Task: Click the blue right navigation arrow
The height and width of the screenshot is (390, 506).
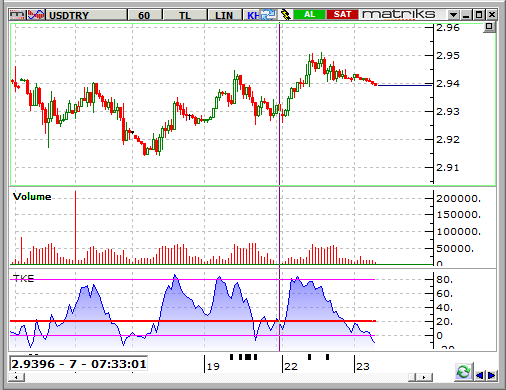Action: pyautogui.click(x=491, y=375)
